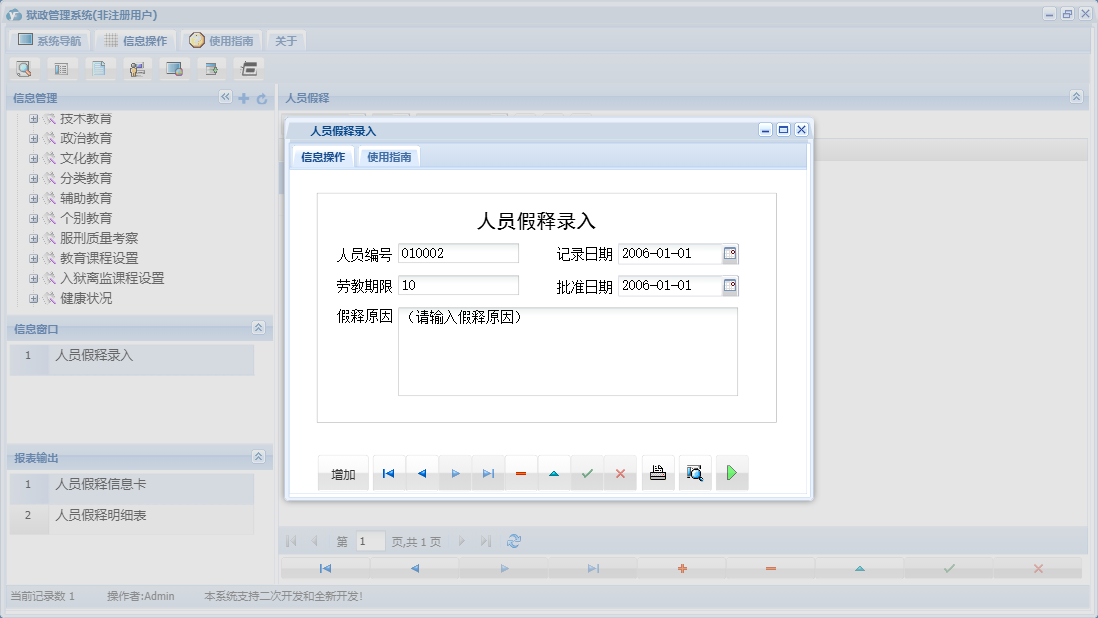
Task: Click the green checkmark save icon
Action: (587, 472)
